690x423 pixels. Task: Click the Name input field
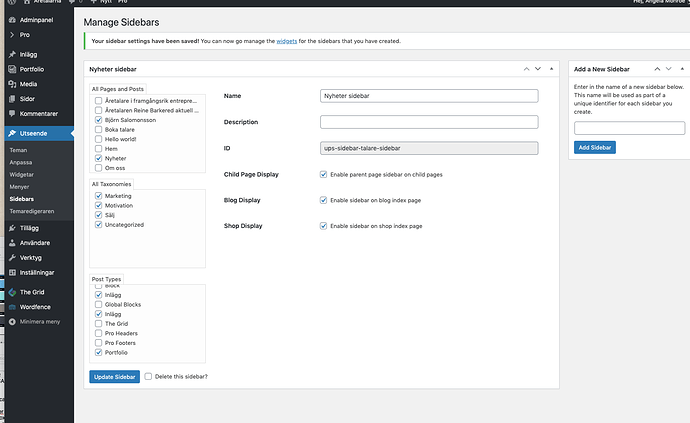point(429,96)
